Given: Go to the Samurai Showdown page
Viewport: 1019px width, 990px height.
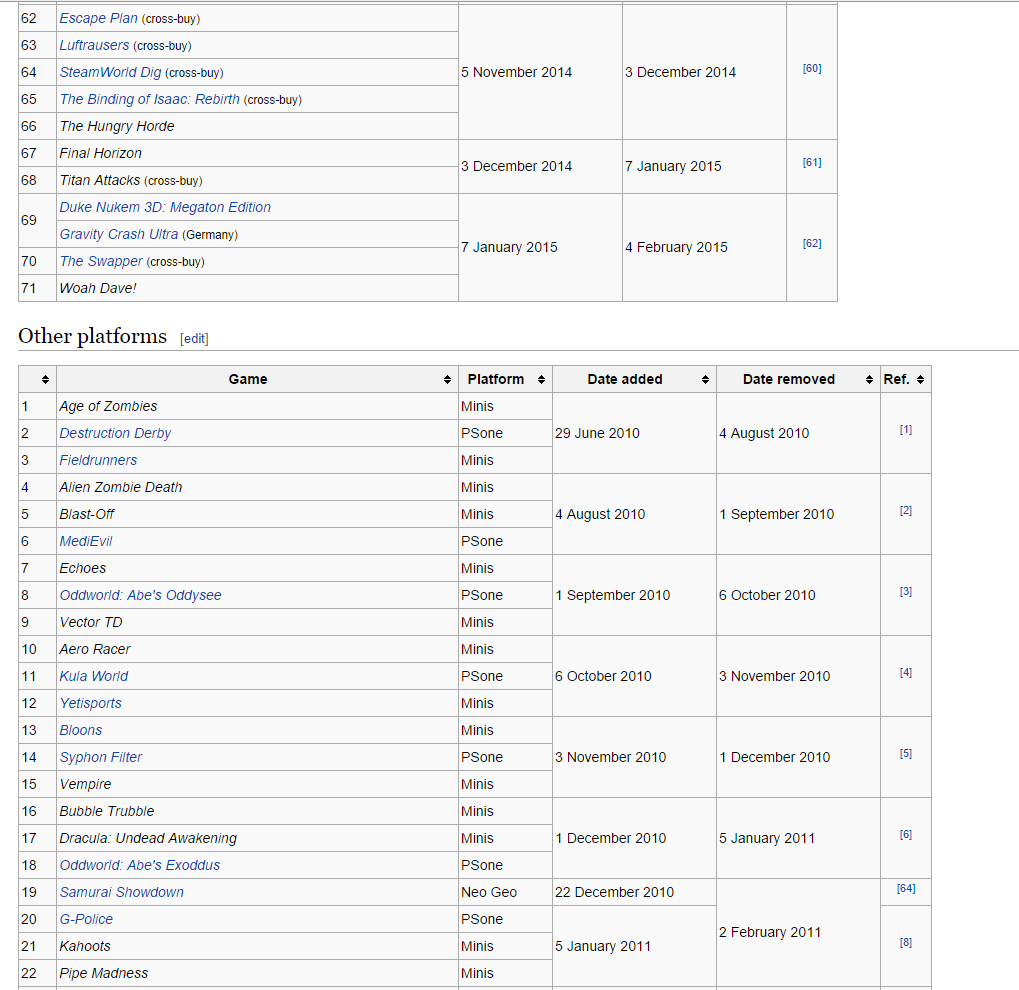Looking at the screenshot, I should click(122, 892).
